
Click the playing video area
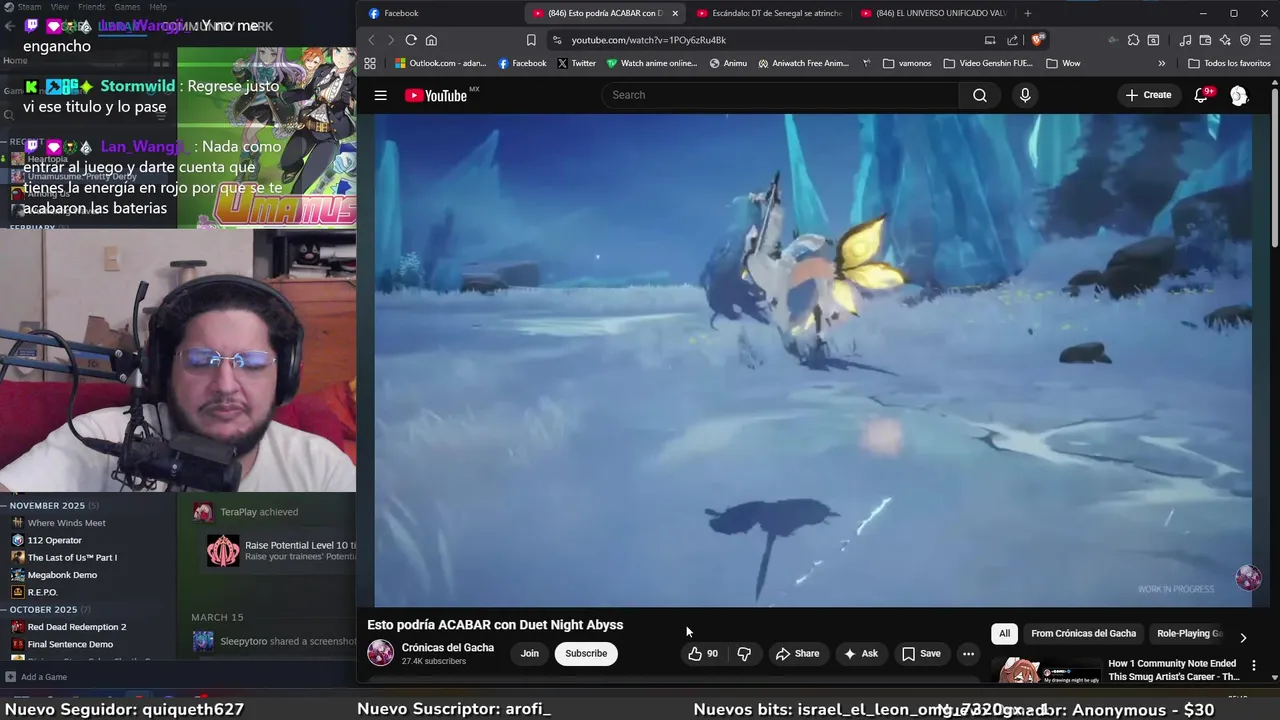pyautogui.click(x=813, y=360)
